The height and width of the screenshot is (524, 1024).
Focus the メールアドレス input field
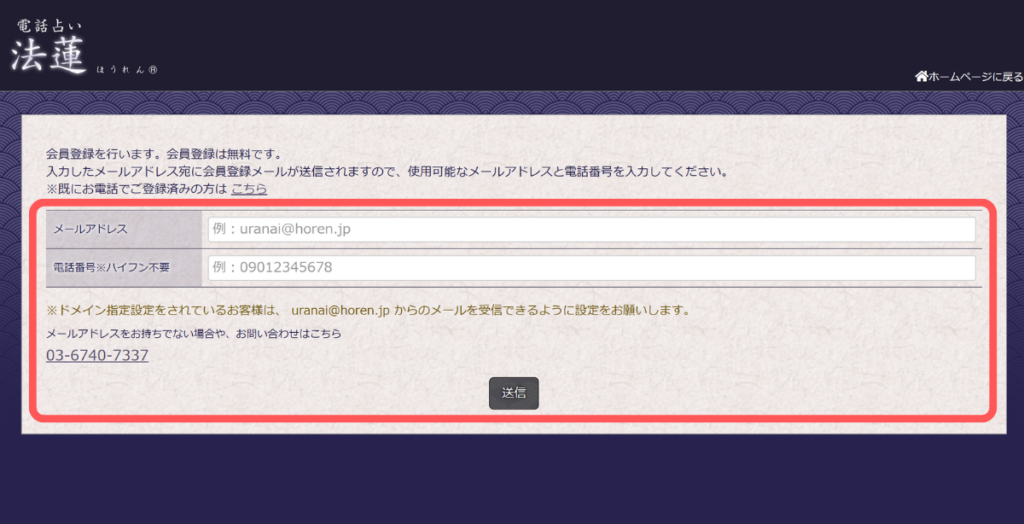(590, 230)
